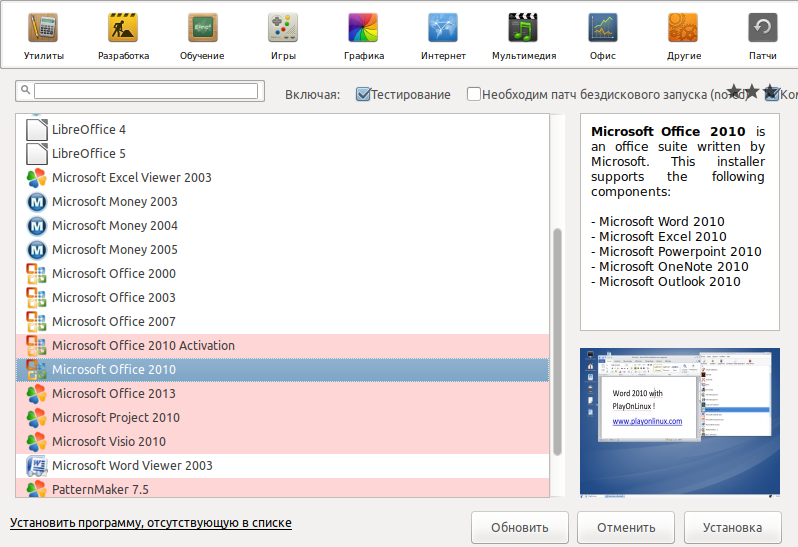
Task: Open the Графика category icon
Action: [x=363, y=27]
